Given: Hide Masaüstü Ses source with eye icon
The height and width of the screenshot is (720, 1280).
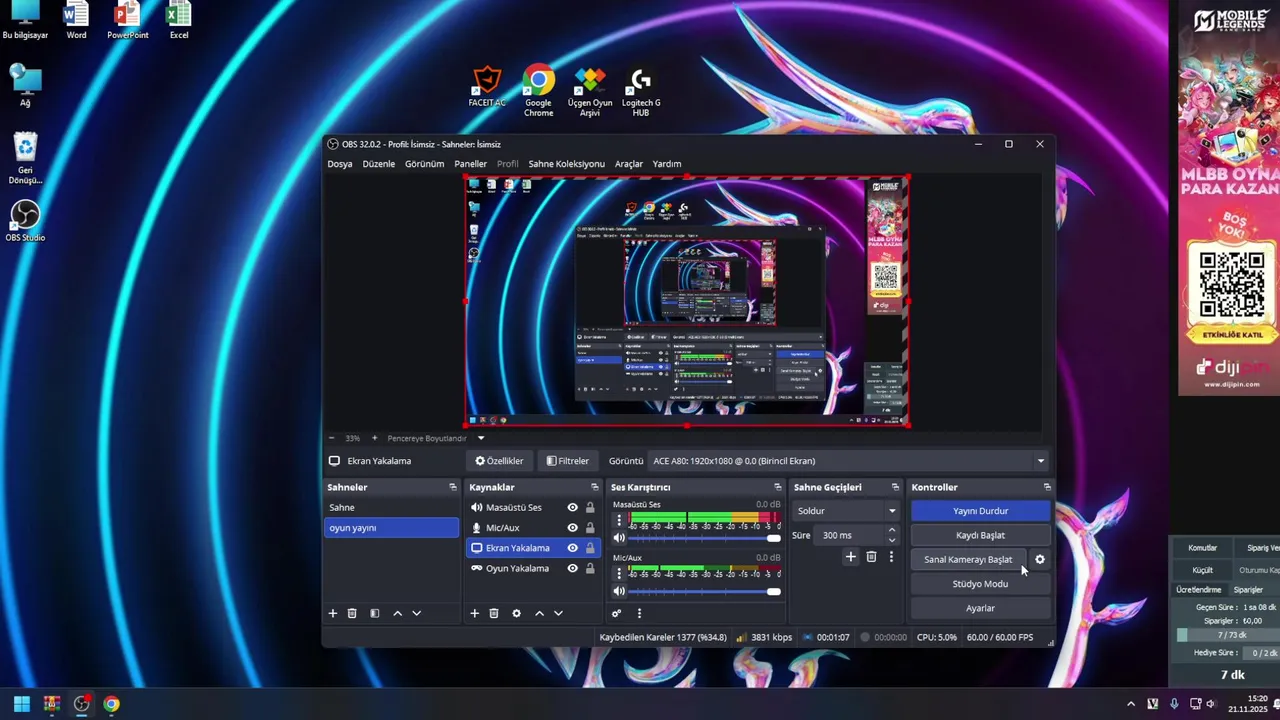Looking at the screenshot, I should point(573,507).
